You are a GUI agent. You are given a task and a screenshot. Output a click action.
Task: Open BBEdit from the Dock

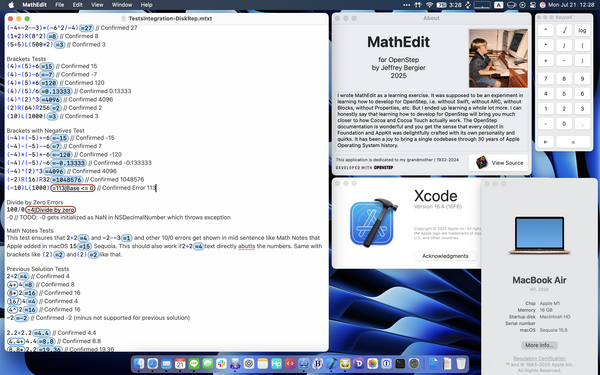point(318,363)
